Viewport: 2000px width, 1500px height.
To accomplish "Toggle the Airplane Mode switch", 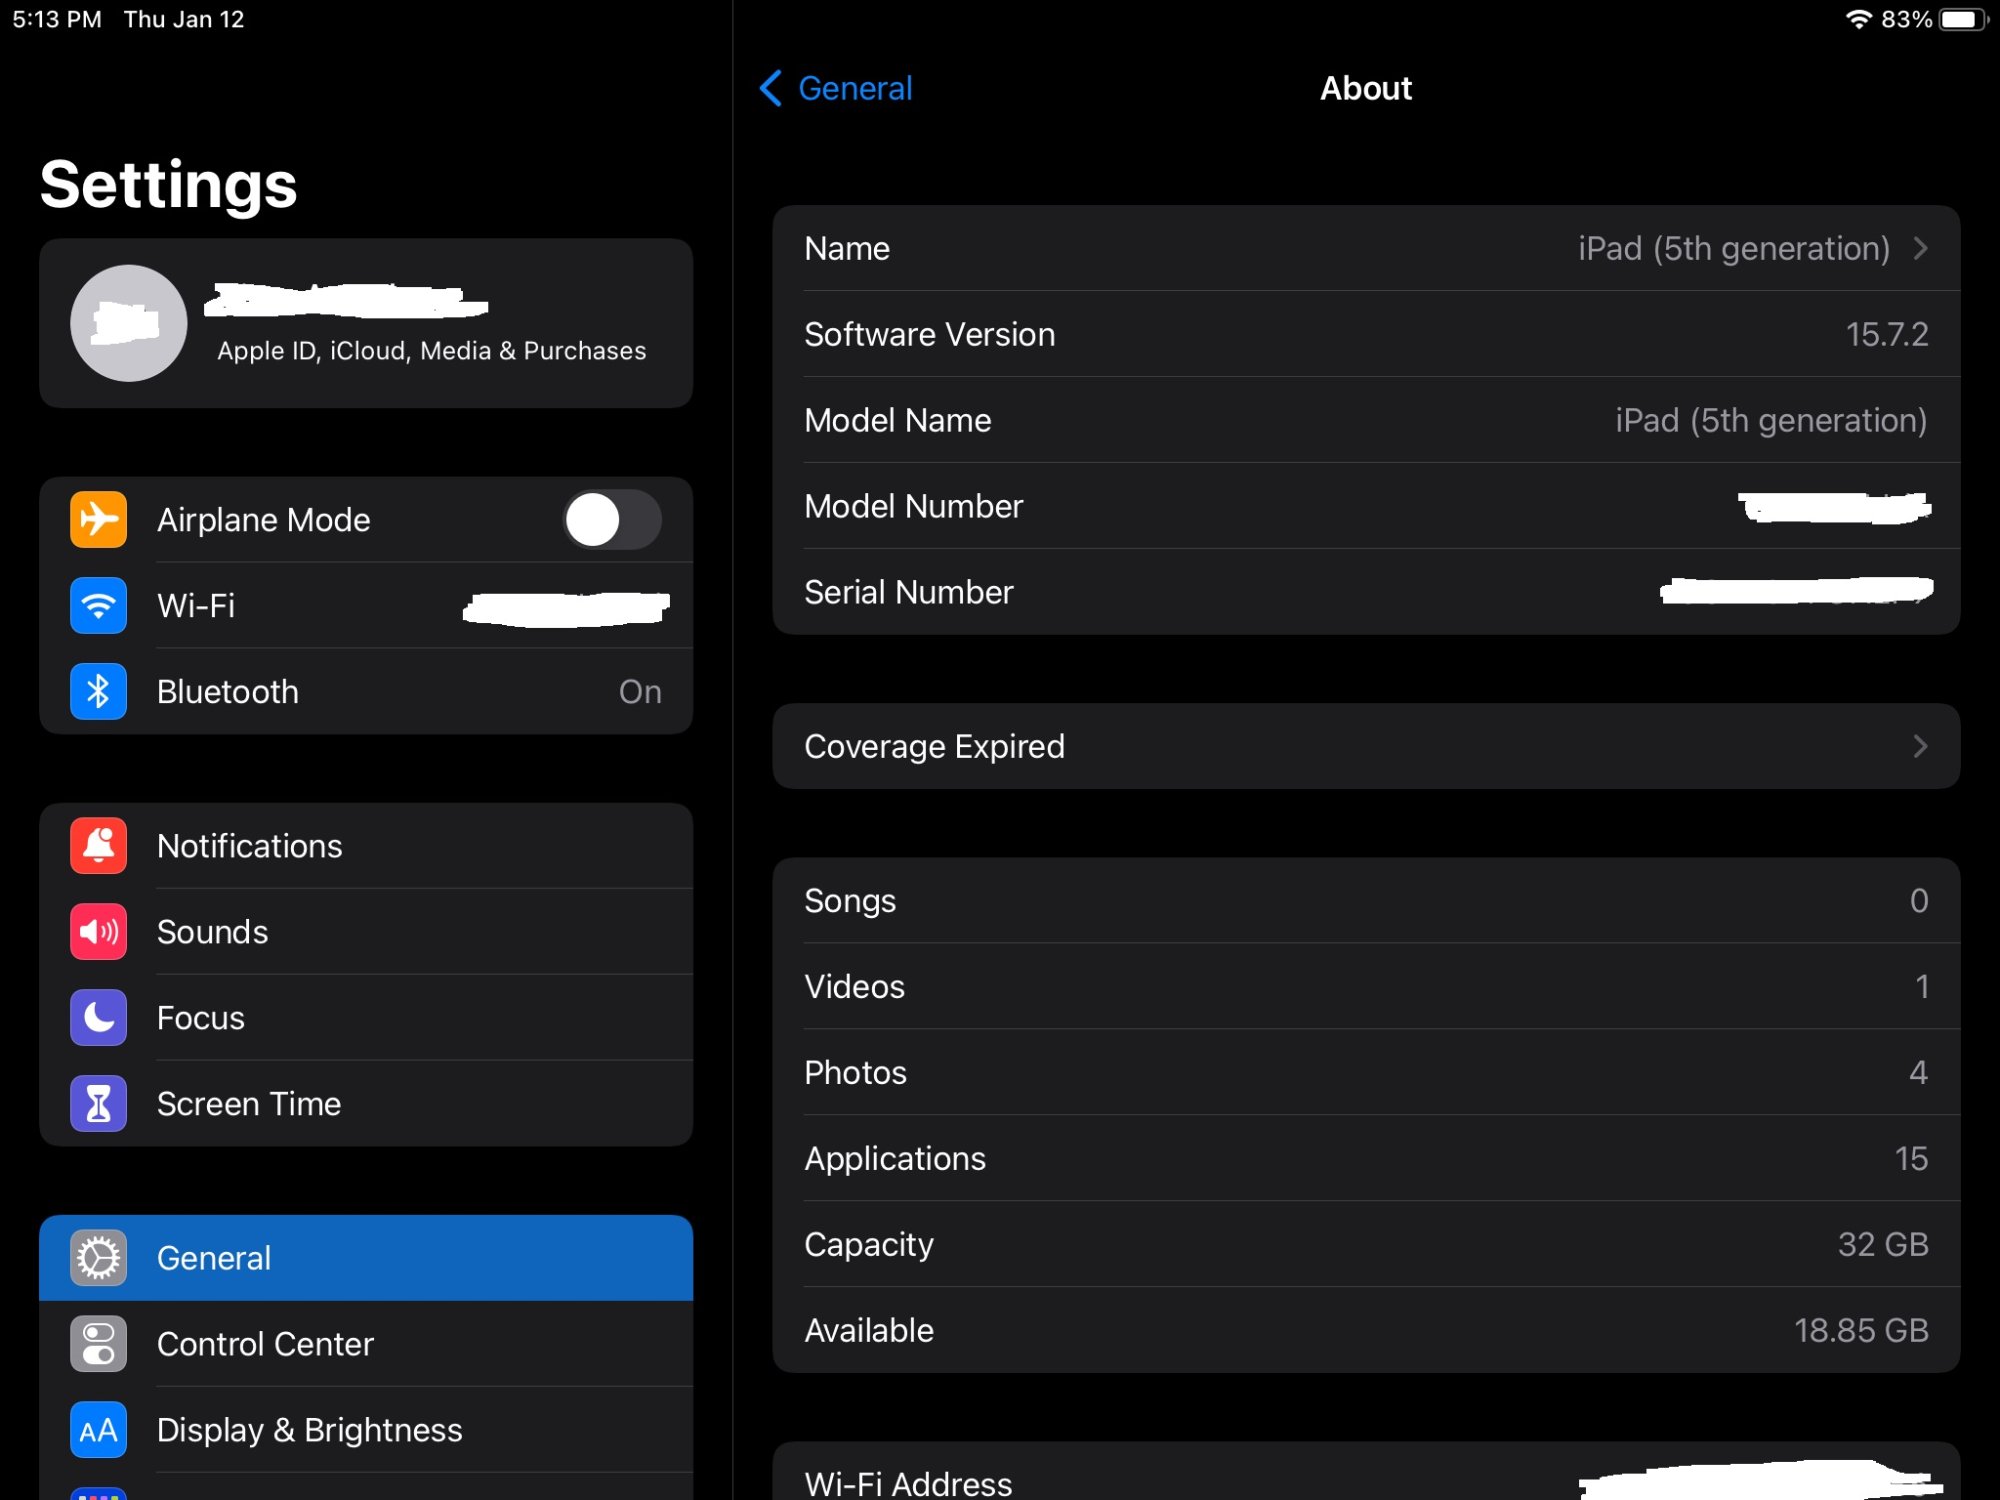I will 612,520.
